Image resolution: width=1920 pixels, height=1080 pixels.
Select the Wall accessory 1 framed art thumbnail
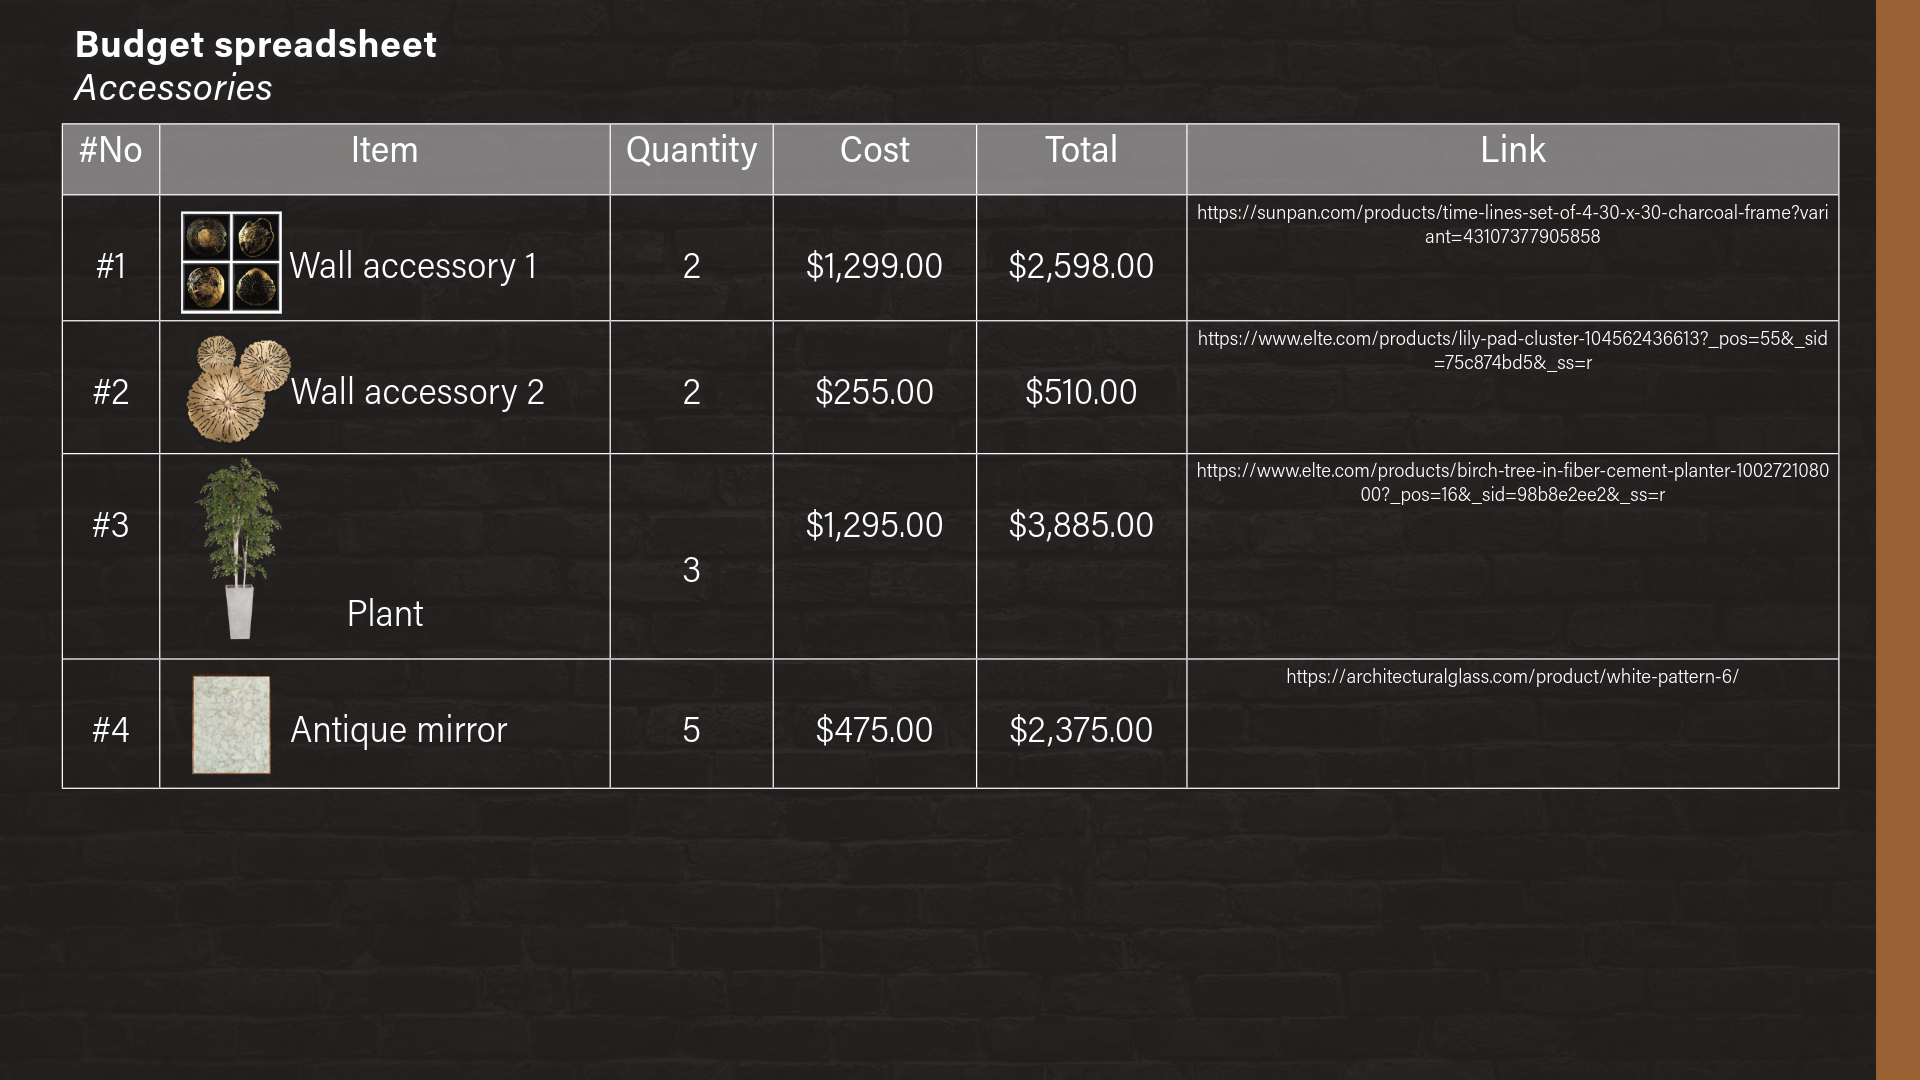point(231,262)
